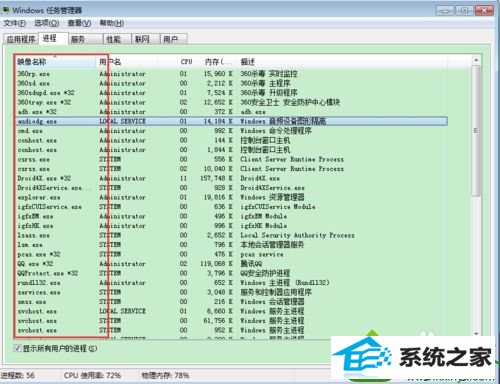Maximize the Task Manager window
Image resolution: width=500 pixels, height=384 pixels.
click(464, 11)
